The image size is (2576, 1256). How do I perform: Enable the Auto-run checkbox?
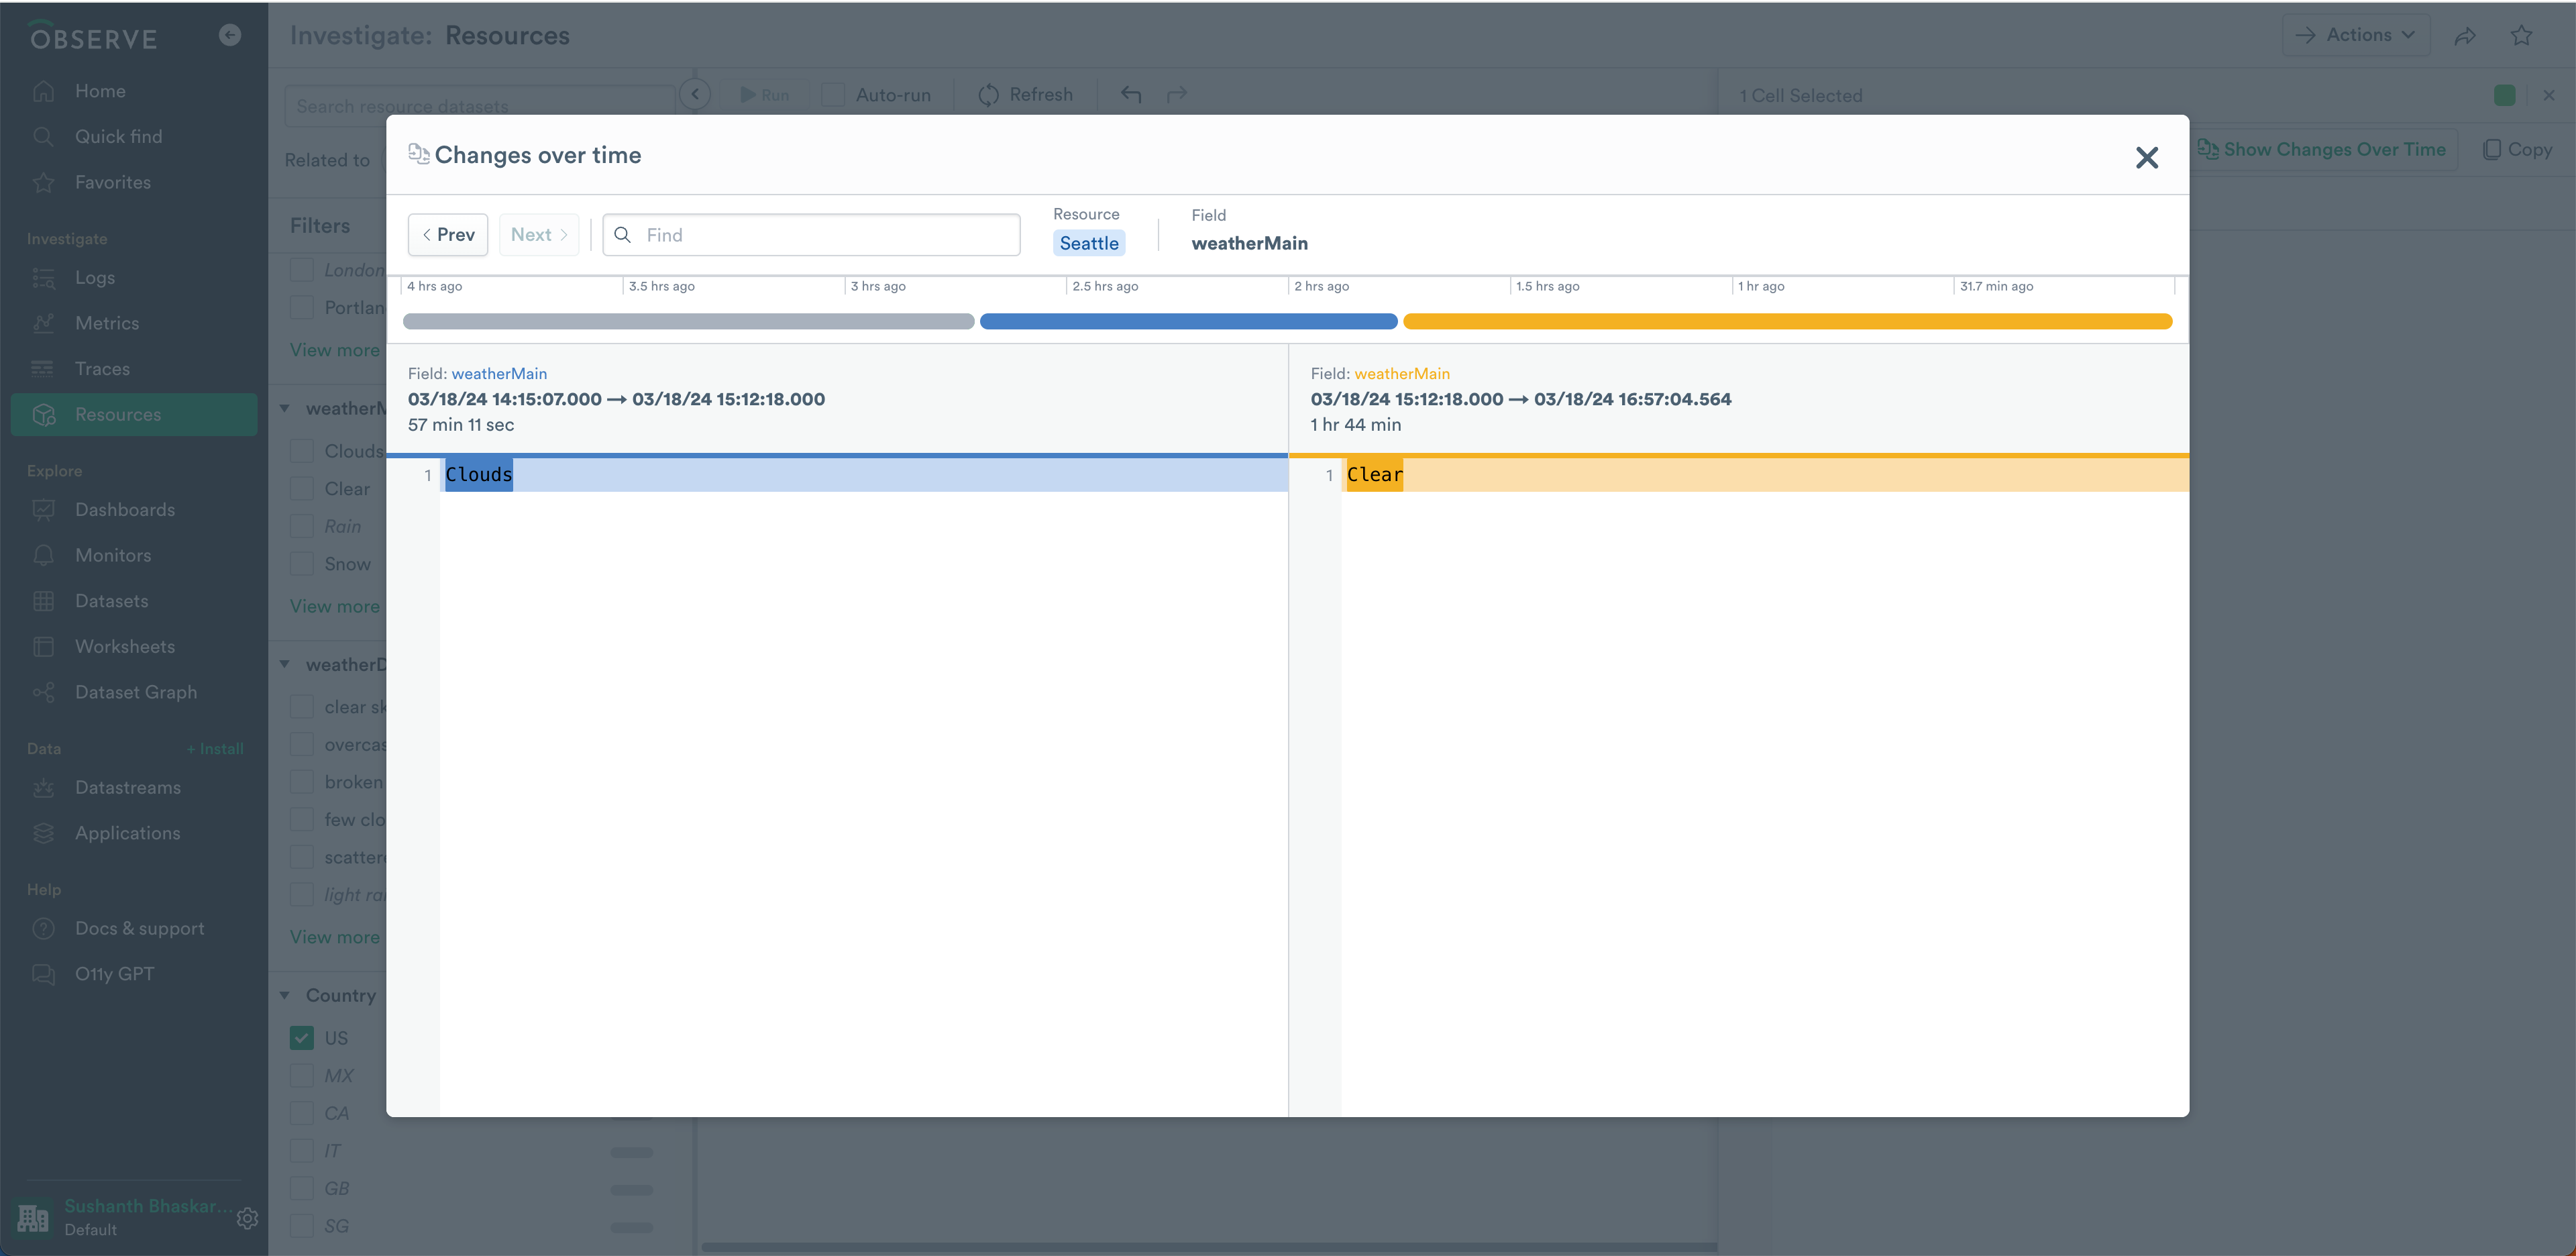[833, 95]
